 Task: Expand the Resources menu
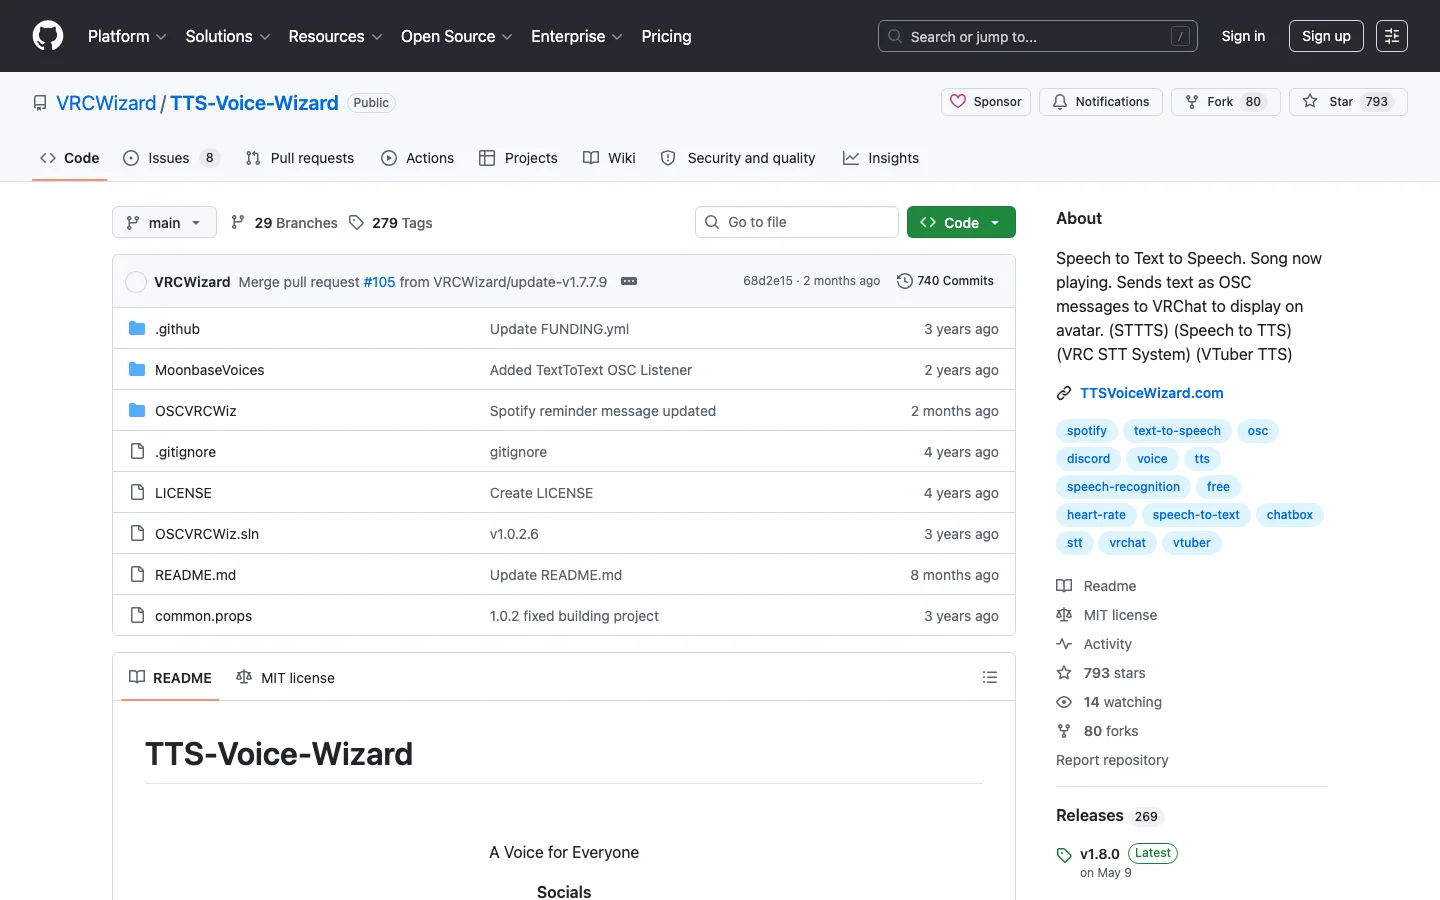click(x=335, y=36)
